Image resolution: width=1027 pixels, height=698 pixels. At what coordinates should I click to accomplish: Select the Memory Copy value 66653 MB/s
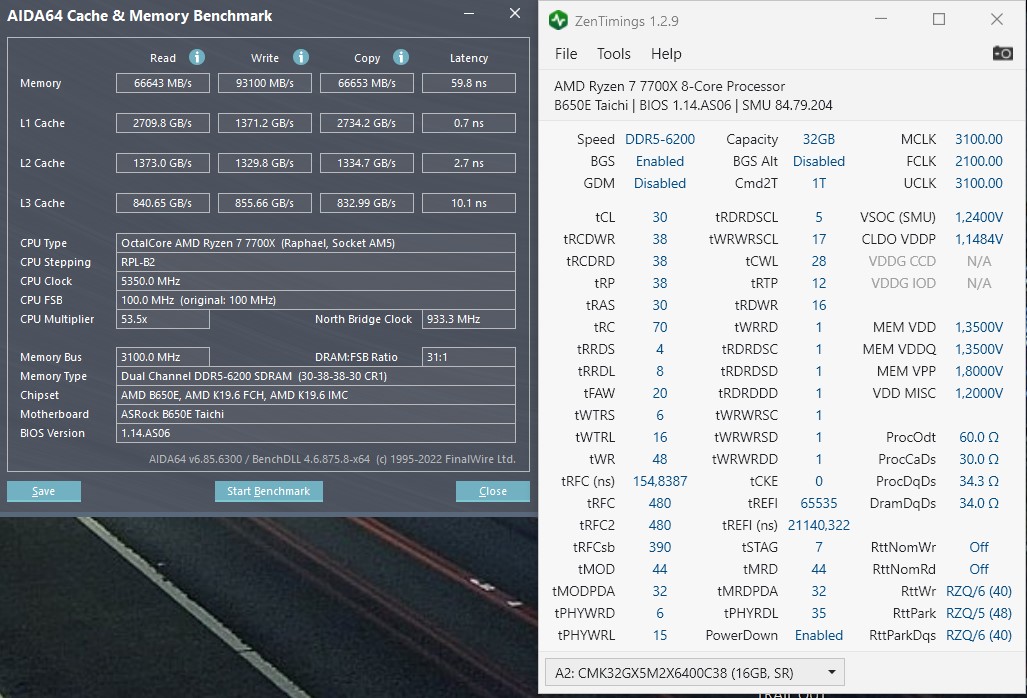pos(367,83)
